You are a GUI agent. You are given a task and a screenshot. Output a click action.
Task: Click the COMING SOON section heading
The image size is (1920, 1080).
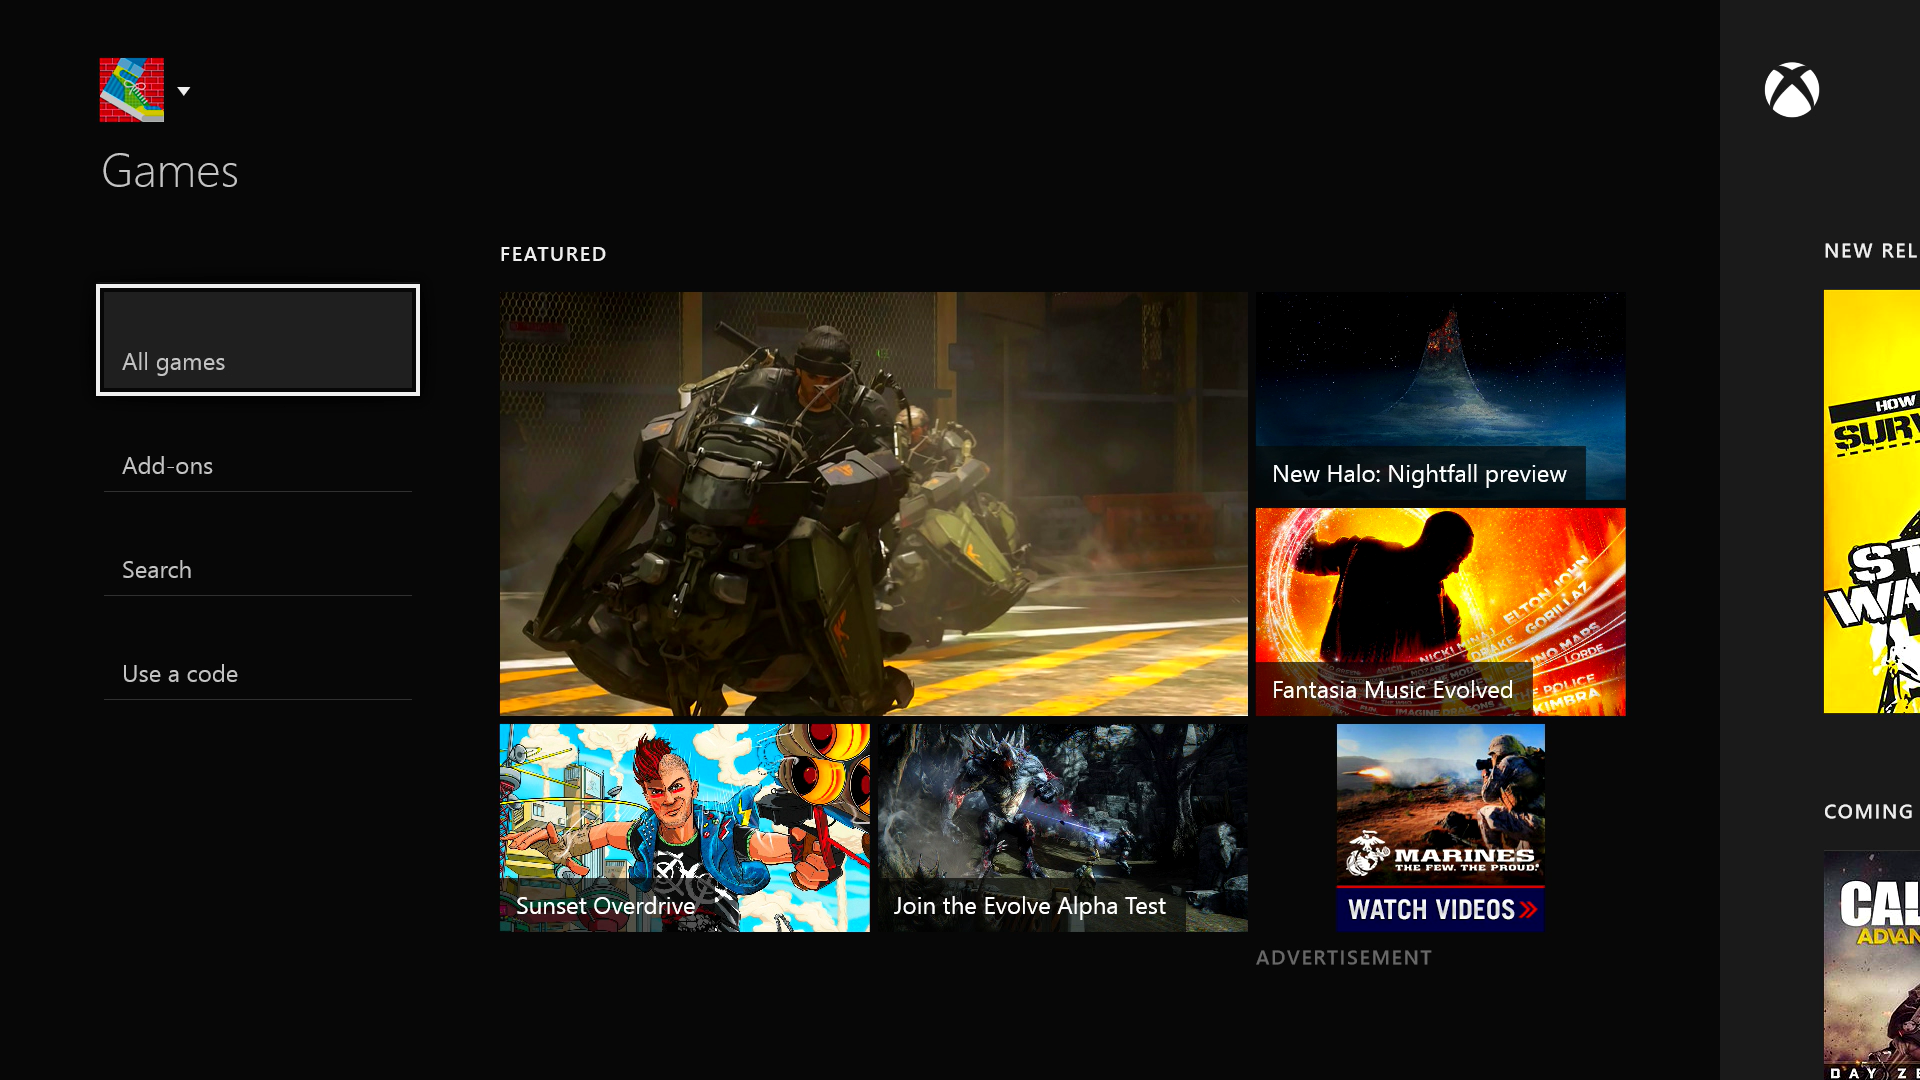tap(1868, 811)
